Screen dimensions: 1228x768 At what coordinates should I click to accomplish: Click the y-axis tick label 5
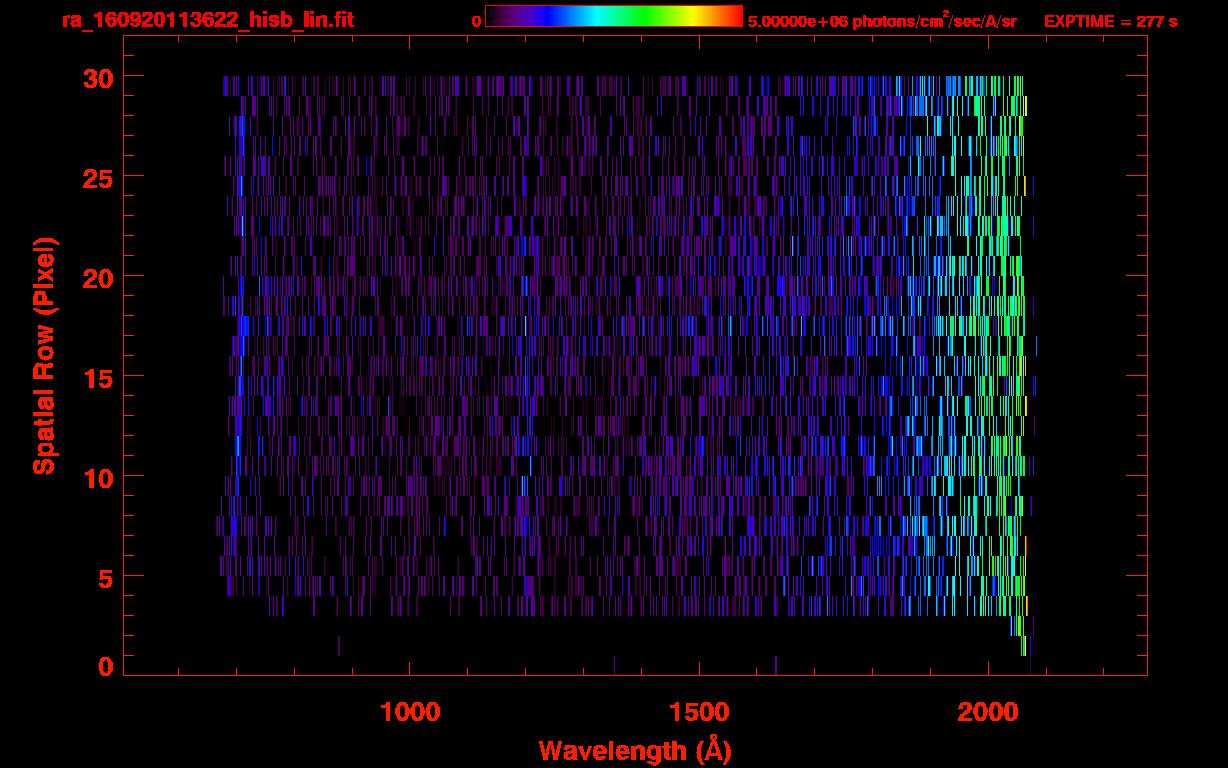106,577
